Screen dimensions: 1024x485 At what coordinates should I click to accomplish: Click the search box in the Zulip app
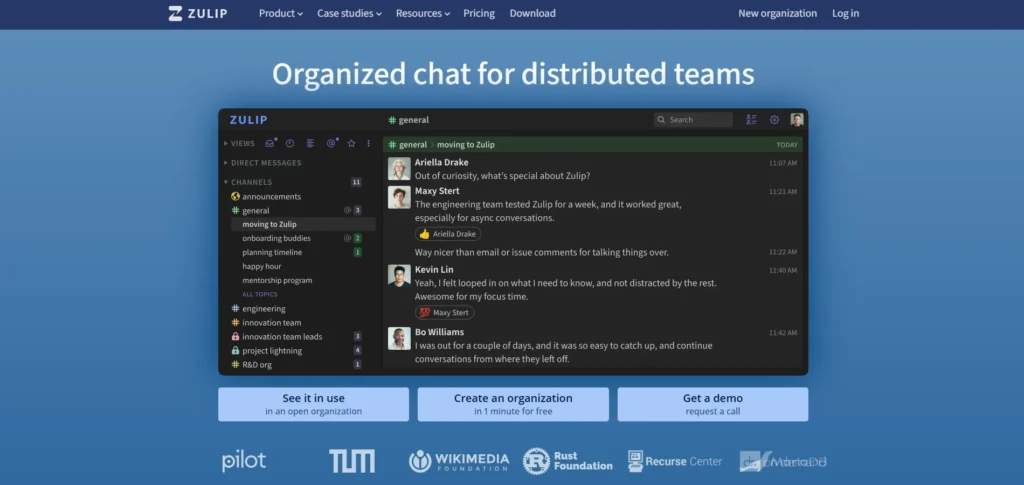[x=693, y=119]
